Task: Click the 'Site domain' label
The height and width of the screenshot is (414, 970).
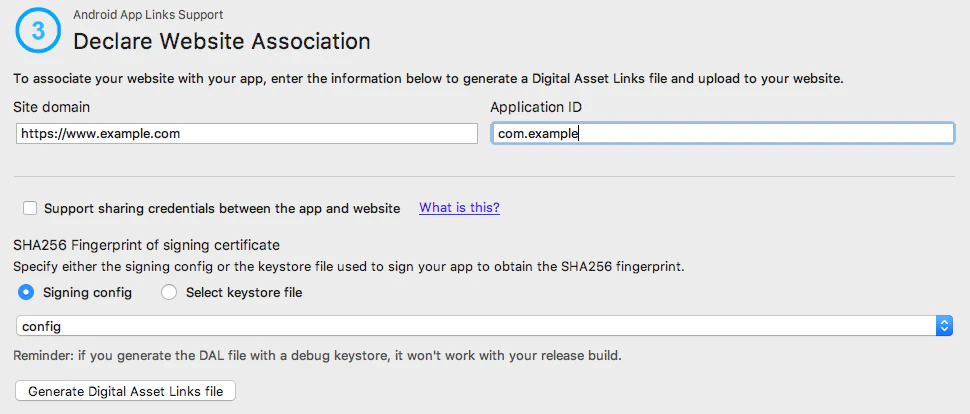Action: point(51,107)
